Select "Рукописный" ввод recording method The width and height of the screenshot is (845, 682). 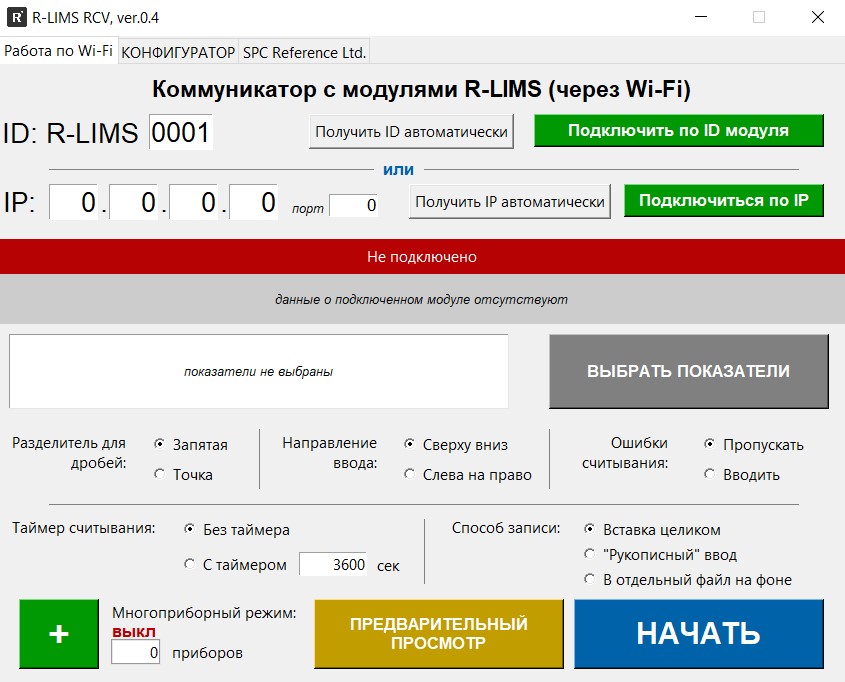(590, 555)
